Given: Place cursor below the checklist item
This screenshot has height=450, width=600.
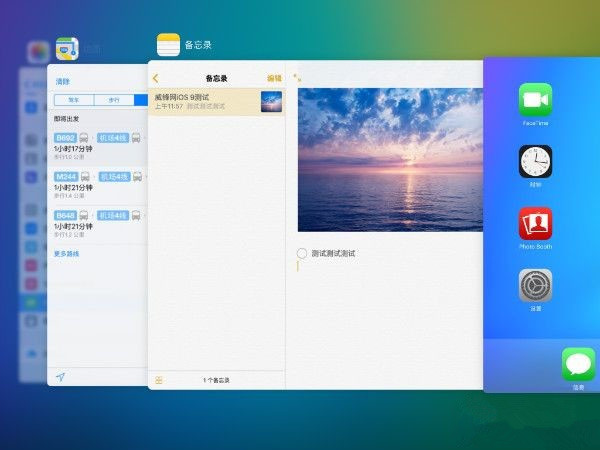Looking at the screenshot, I should [x=298, y=267].
